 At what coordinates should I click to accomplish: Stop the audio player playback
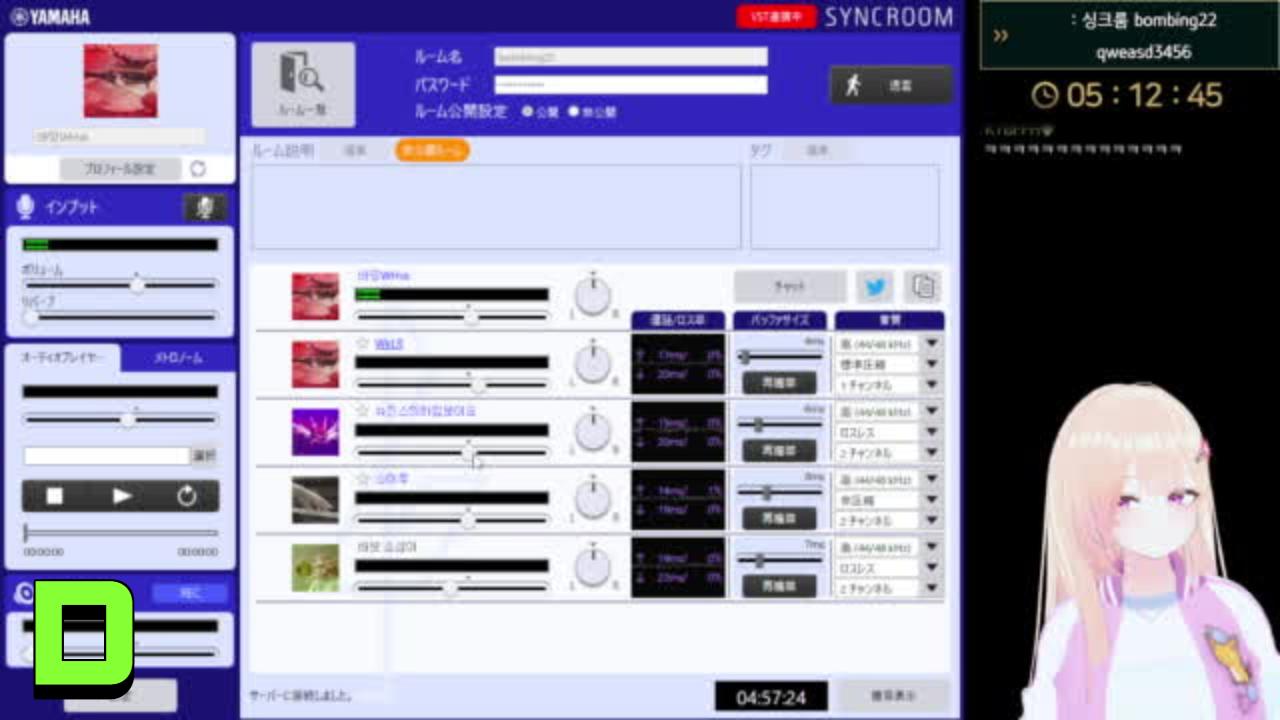pos(55,496)
